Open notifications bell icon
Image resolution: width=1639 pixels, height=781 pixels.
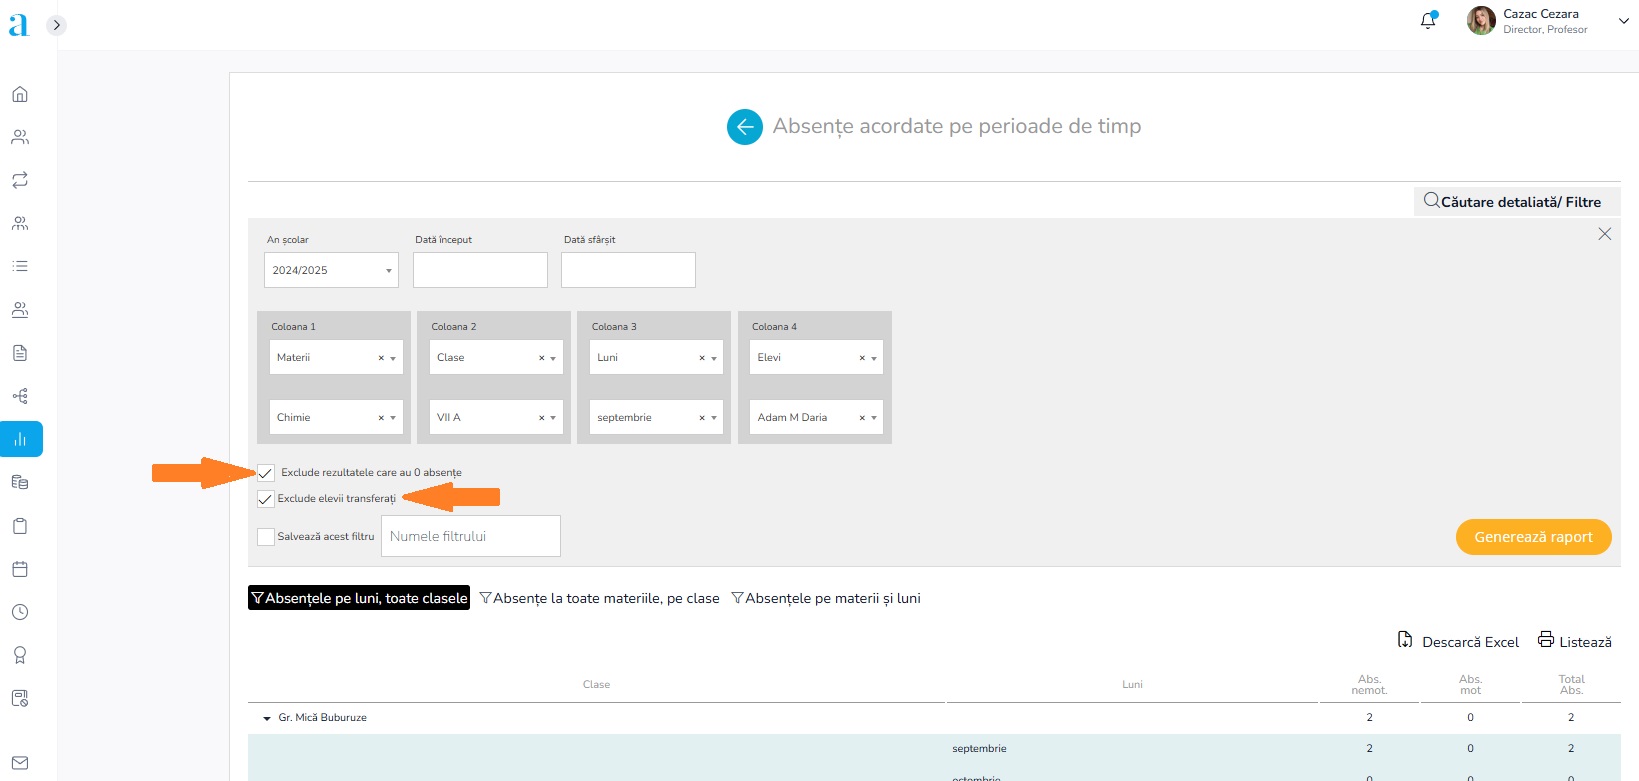1428,21
